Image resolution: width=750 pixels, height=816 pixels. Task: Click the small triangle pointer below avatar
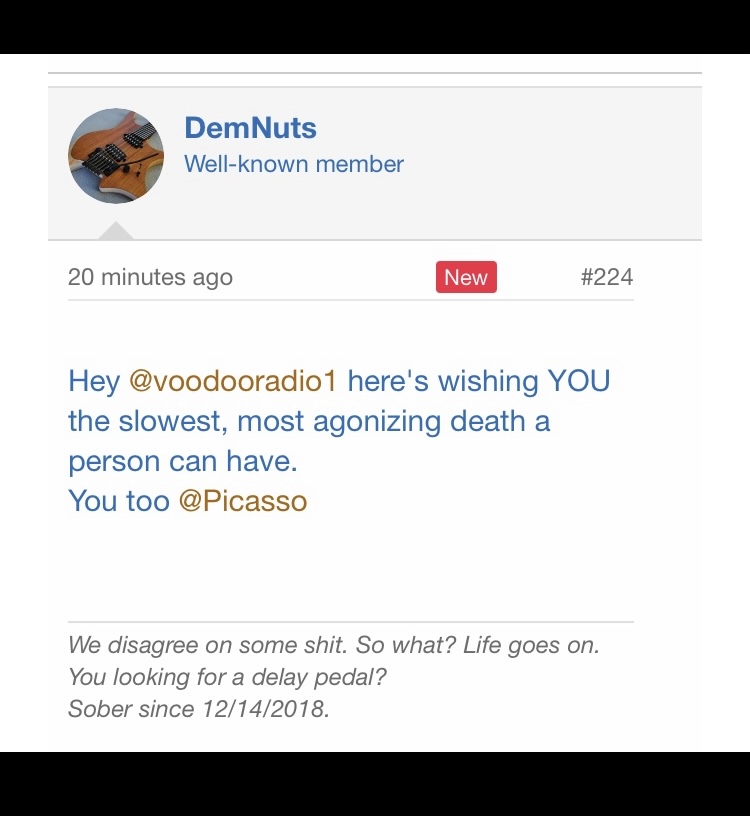tap(116, 231)
